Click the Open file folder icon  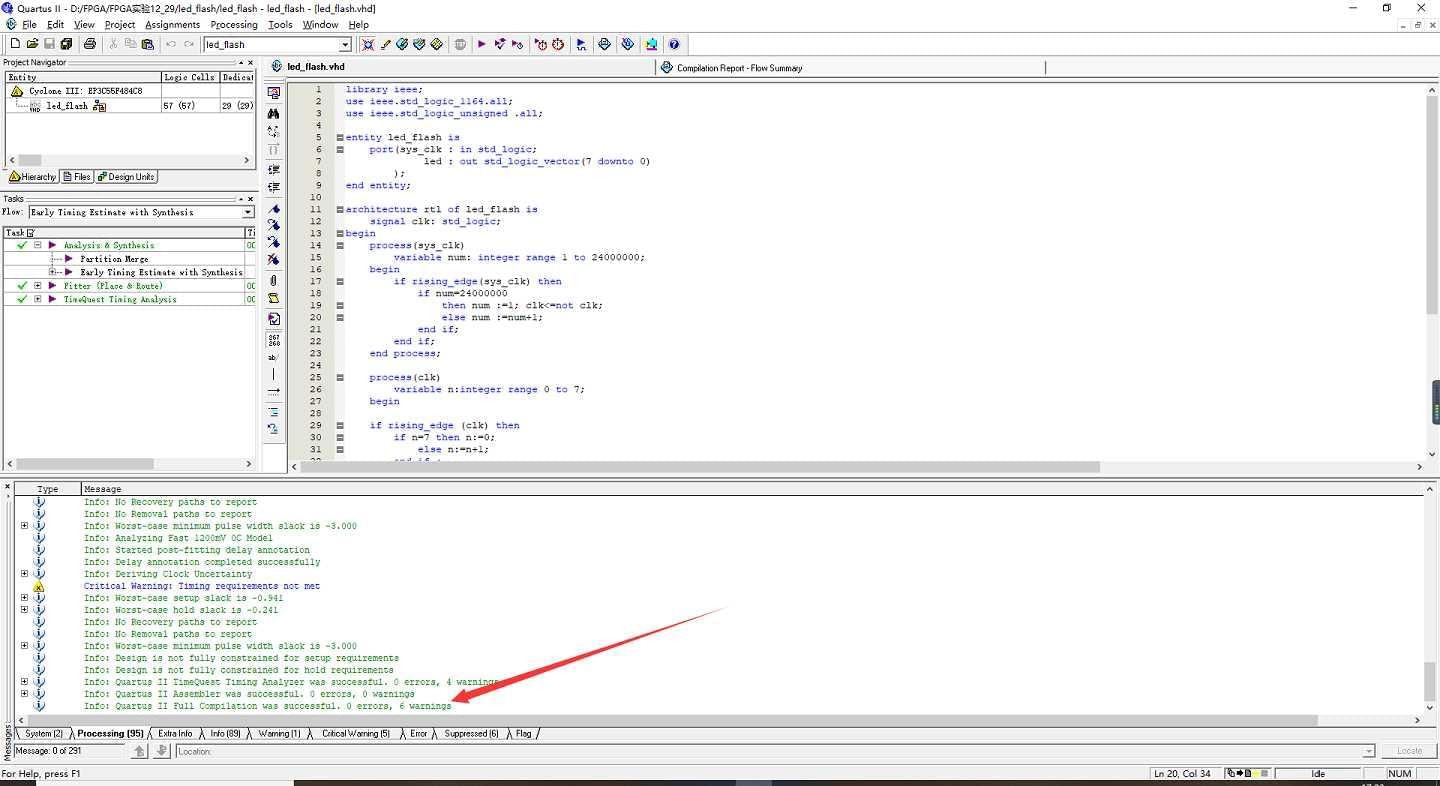coord(32,44)
